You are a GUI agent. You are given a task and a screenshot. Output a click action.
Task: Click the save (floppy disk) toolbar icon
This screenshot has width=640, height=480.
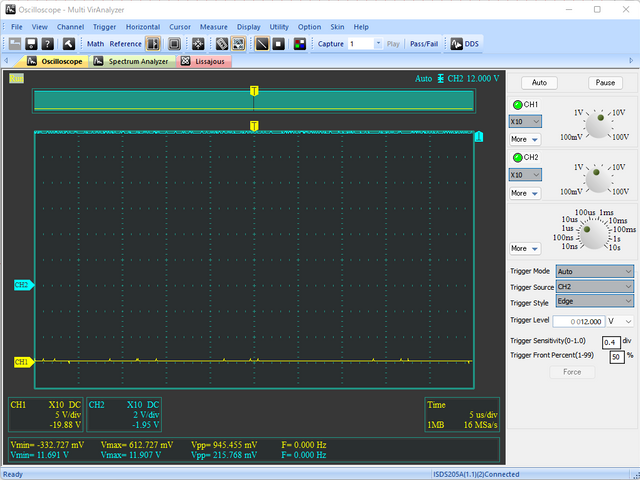click(x=32, y=44)
